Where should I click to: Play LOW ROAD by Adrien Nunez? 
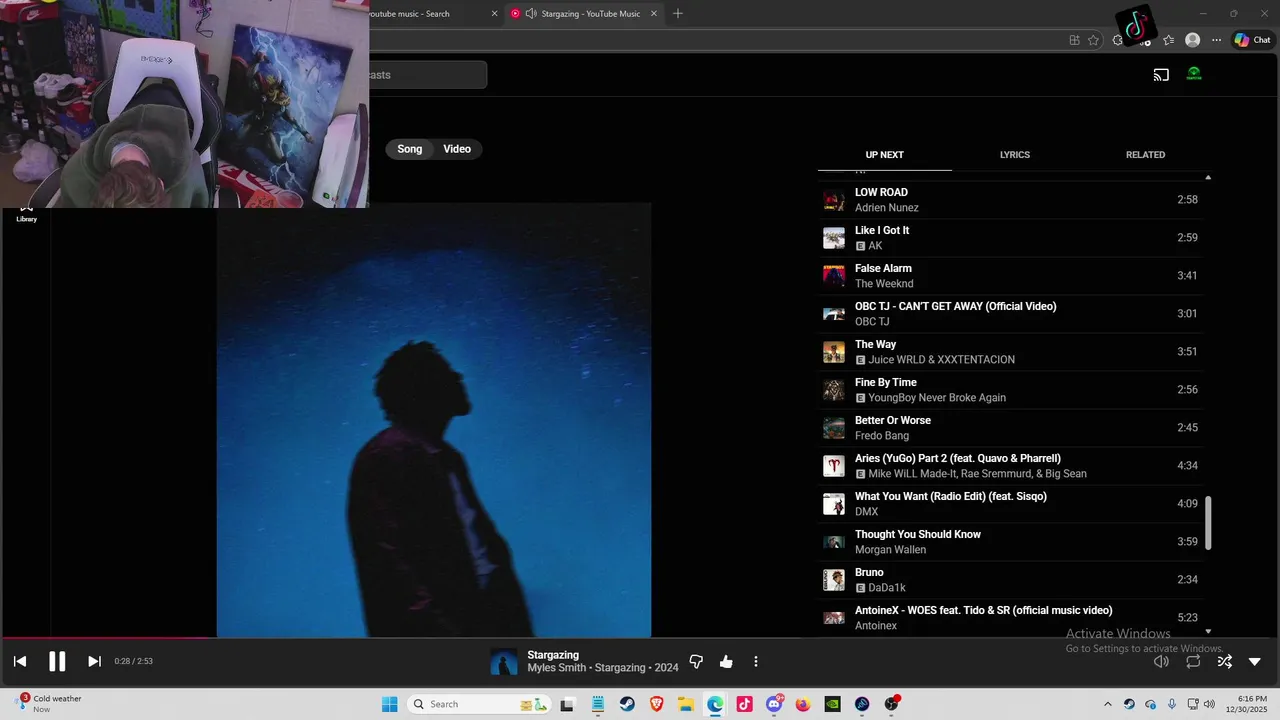(x=1010, y=200)
